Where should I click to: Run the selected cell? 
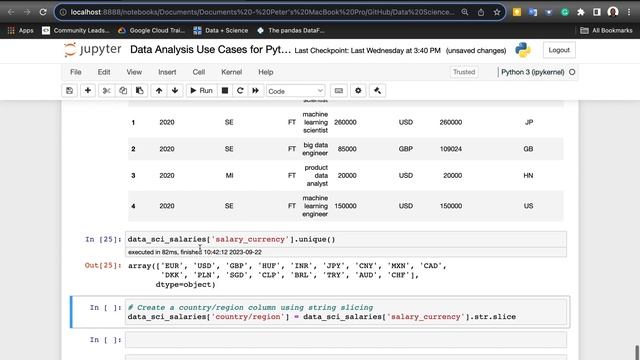(x=201, y=91)
